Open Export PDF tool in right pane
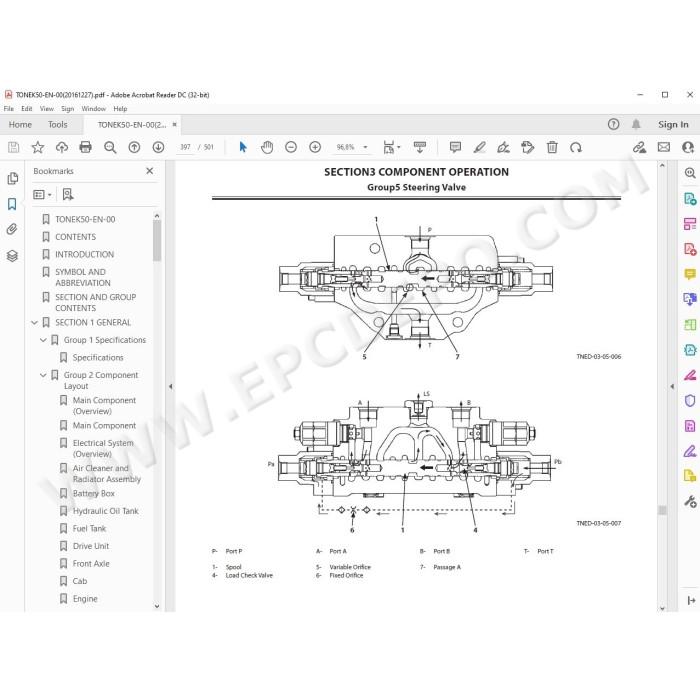Viewport: 700px width, 700px height. (690, 199)
